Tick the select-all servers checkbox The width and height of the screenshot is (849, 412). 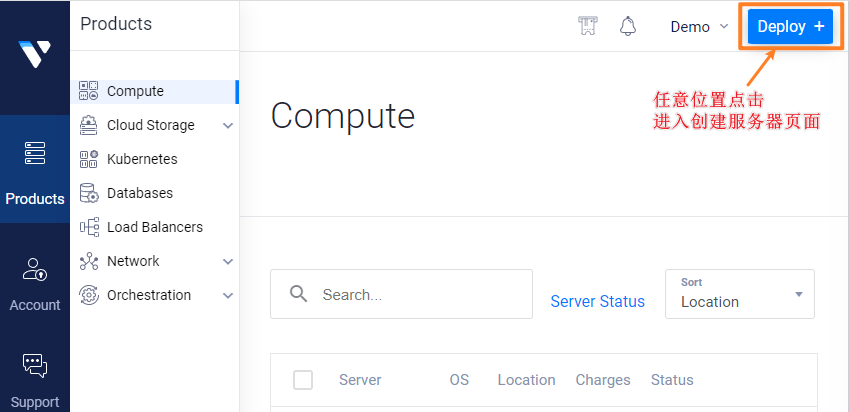pyautogui.click(x=303, y=380)
